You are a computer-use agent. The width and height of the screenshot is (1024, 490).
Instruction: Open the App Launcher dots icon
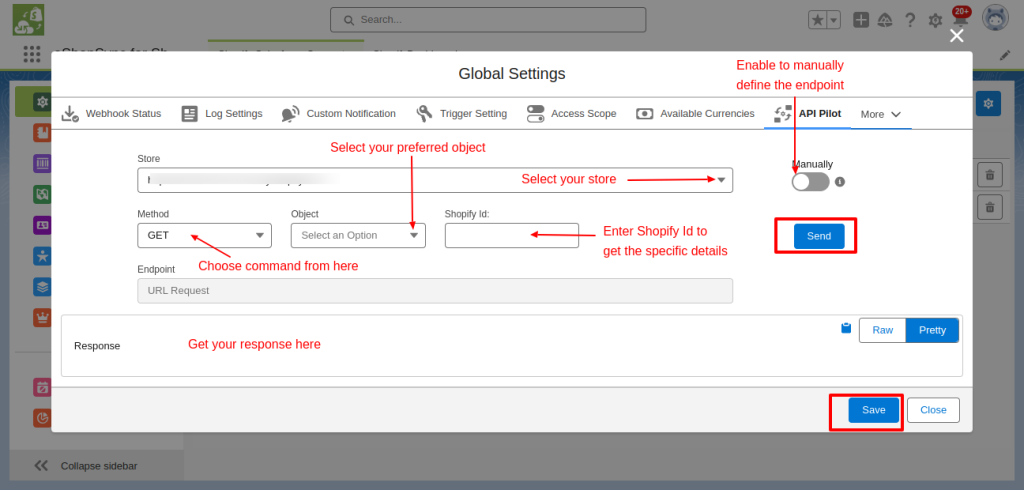(x=31, y=52)
